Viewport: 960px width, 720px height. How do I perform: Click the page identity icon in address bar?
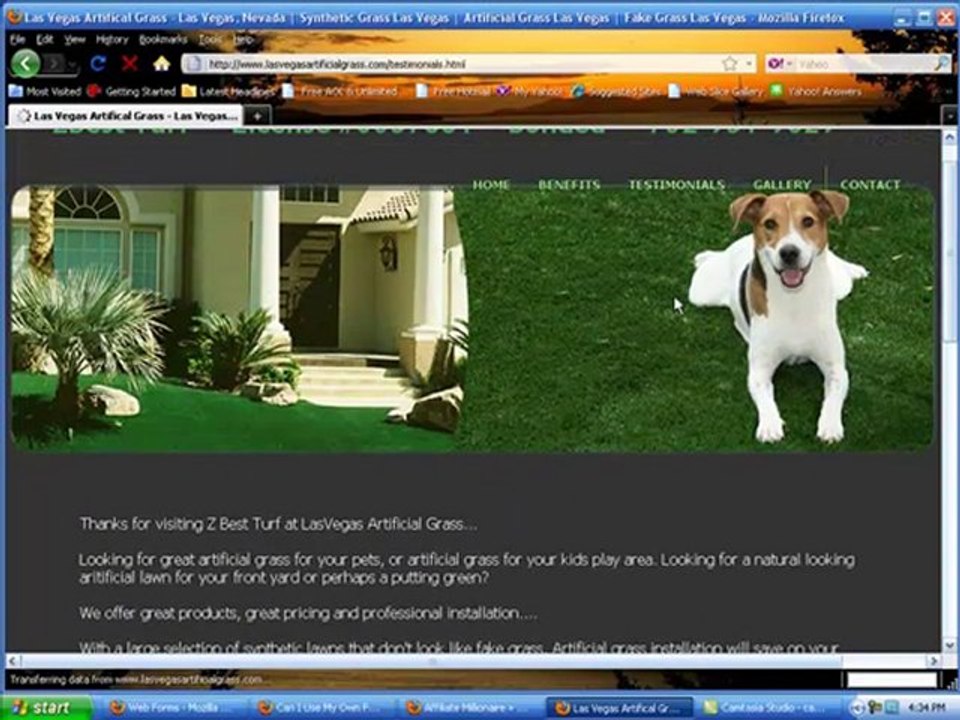point(193,64)
